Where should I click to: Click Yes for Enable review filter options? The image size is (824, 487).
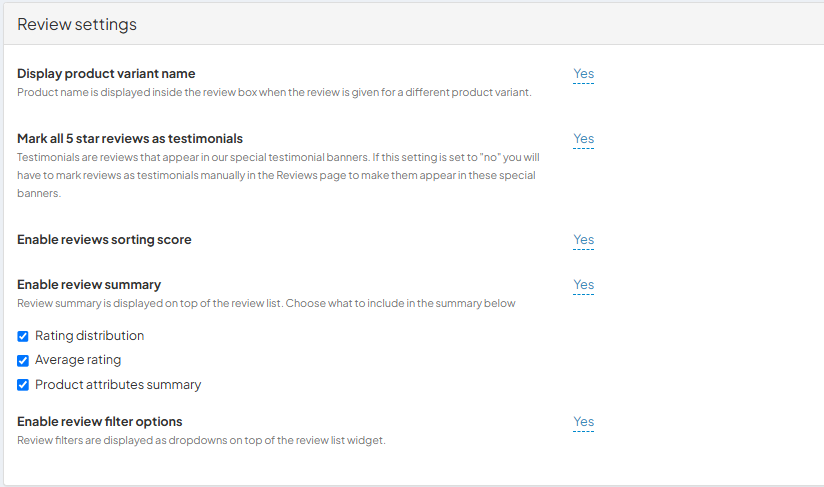(x=583, y=422)
